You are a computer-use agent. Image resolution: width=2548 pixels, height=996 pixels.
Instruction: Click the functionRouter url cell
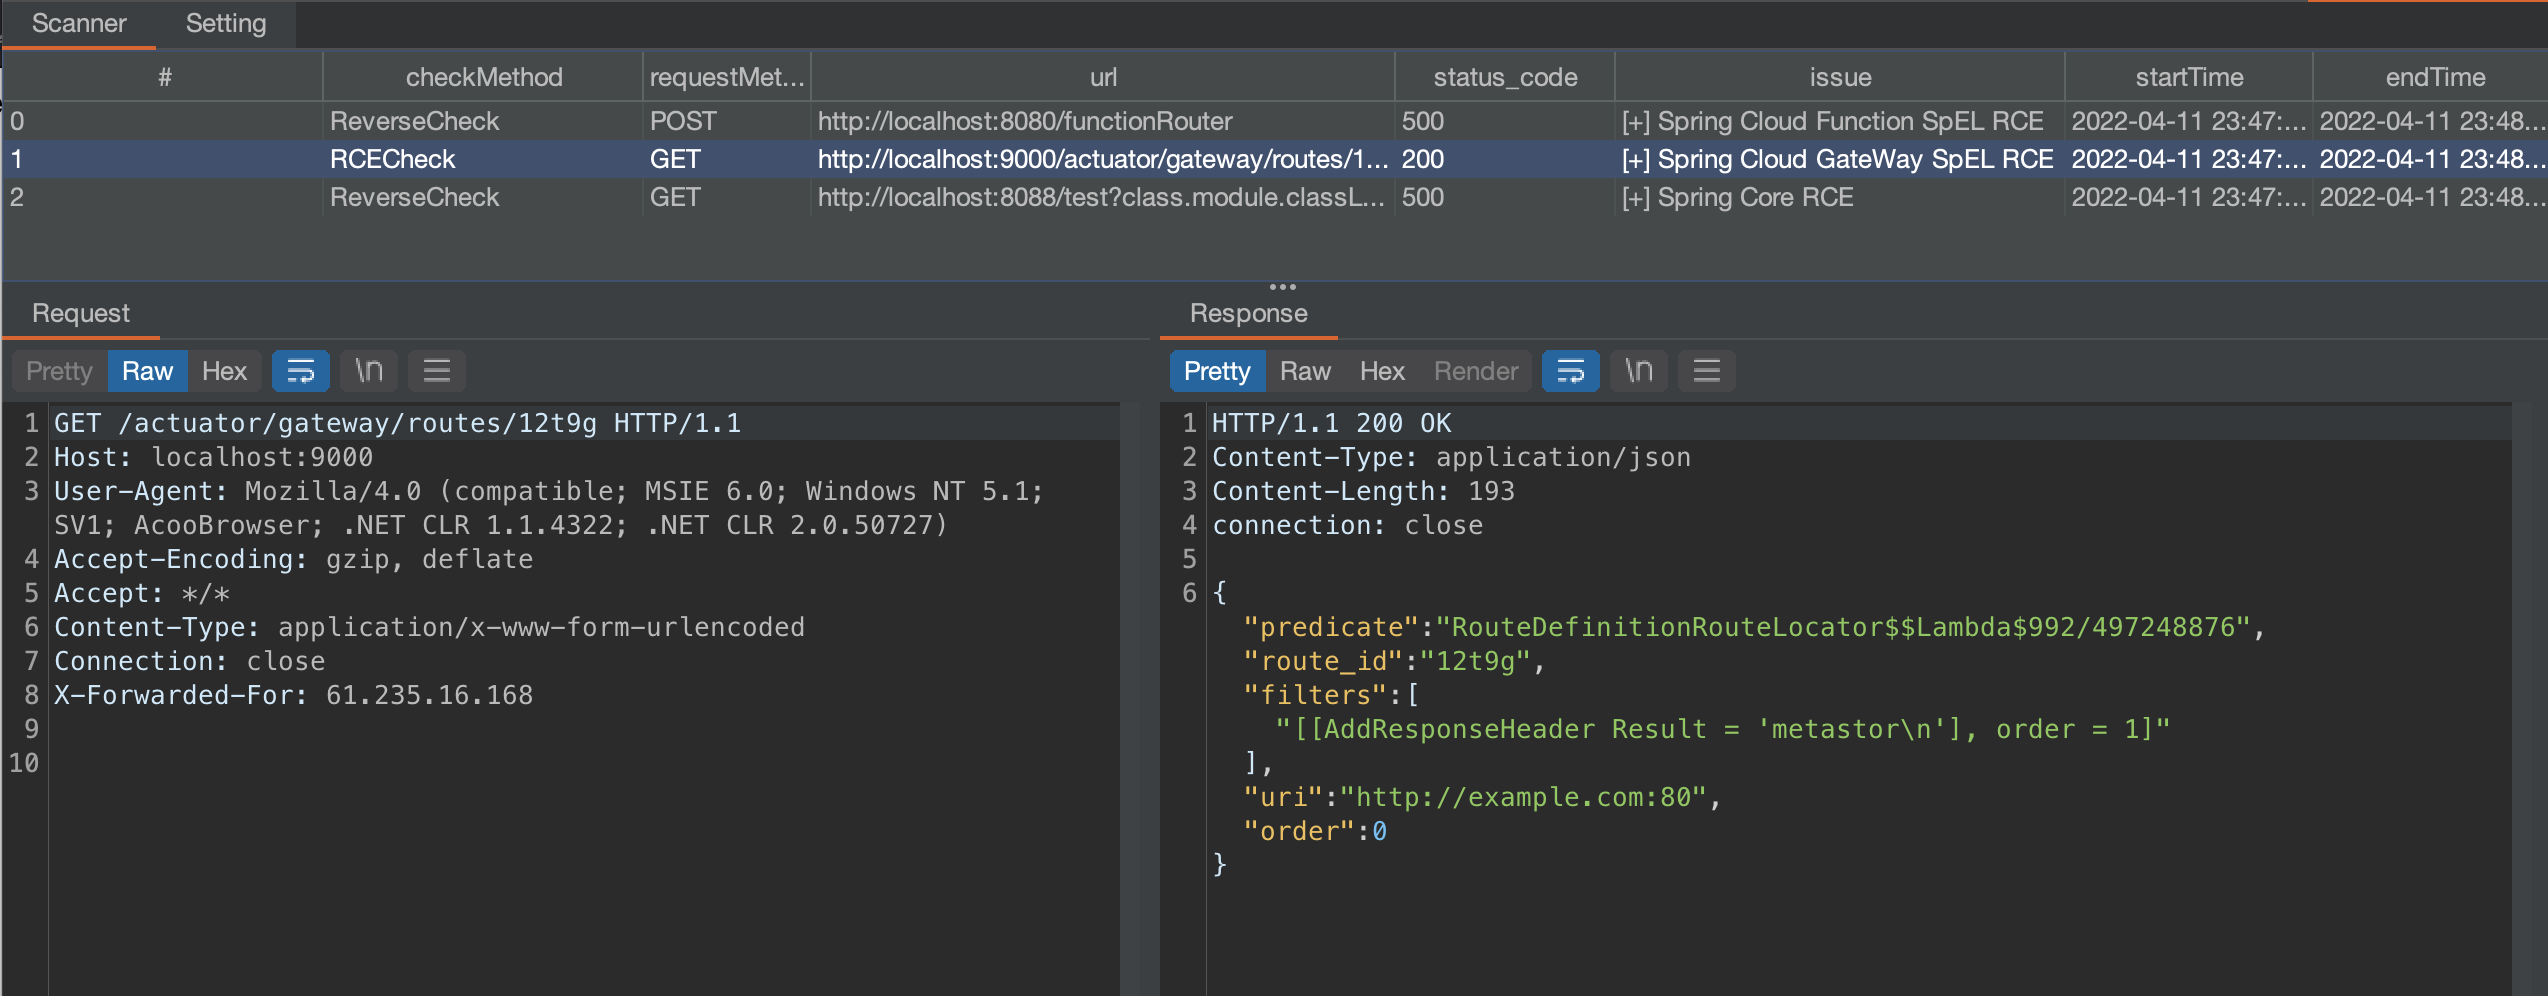click(1103, 121)
